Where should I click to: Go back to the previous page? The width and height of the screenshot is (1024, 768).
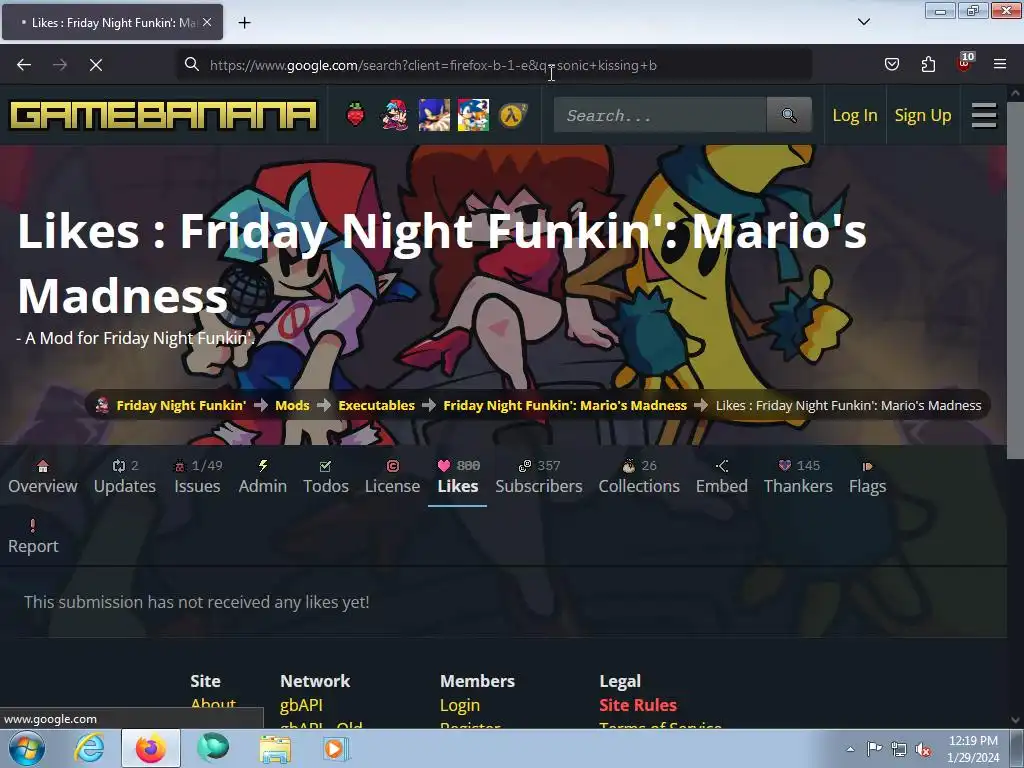coord(24,65)
